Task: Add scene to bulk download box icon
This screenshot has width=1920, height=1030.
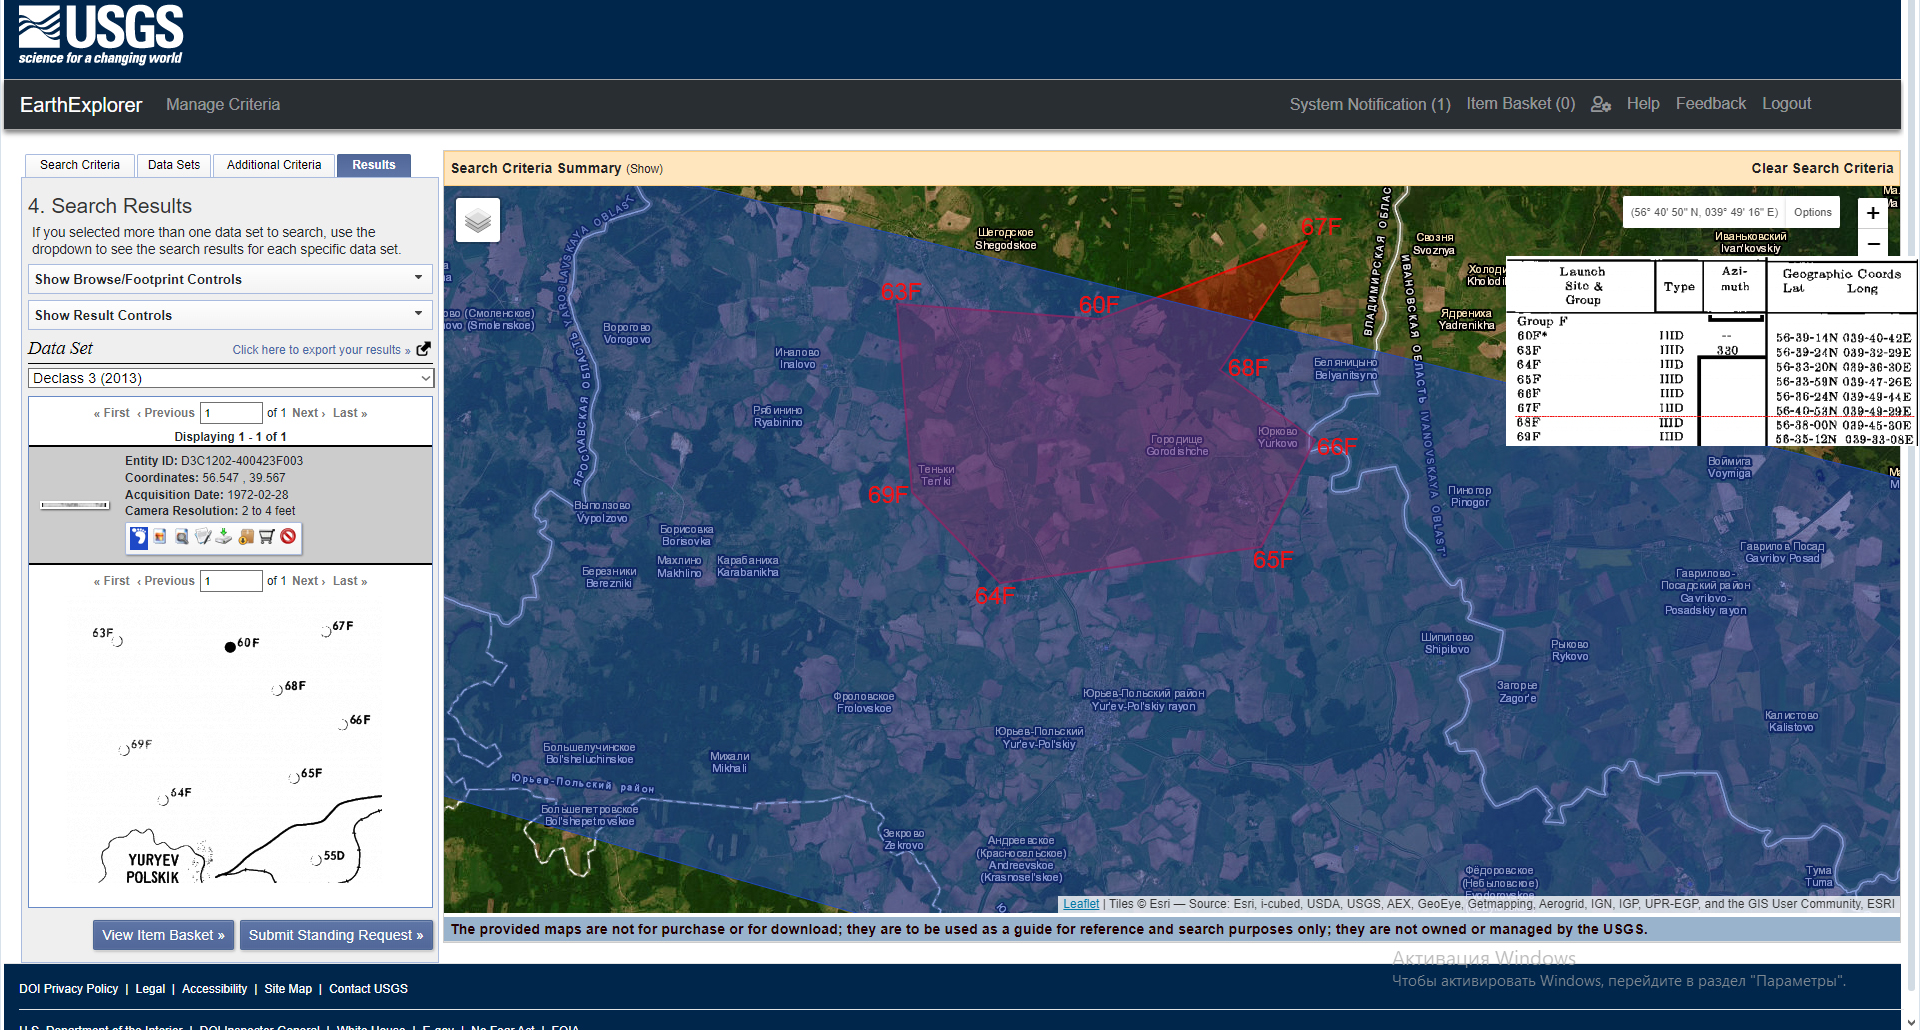Action: 246,537
